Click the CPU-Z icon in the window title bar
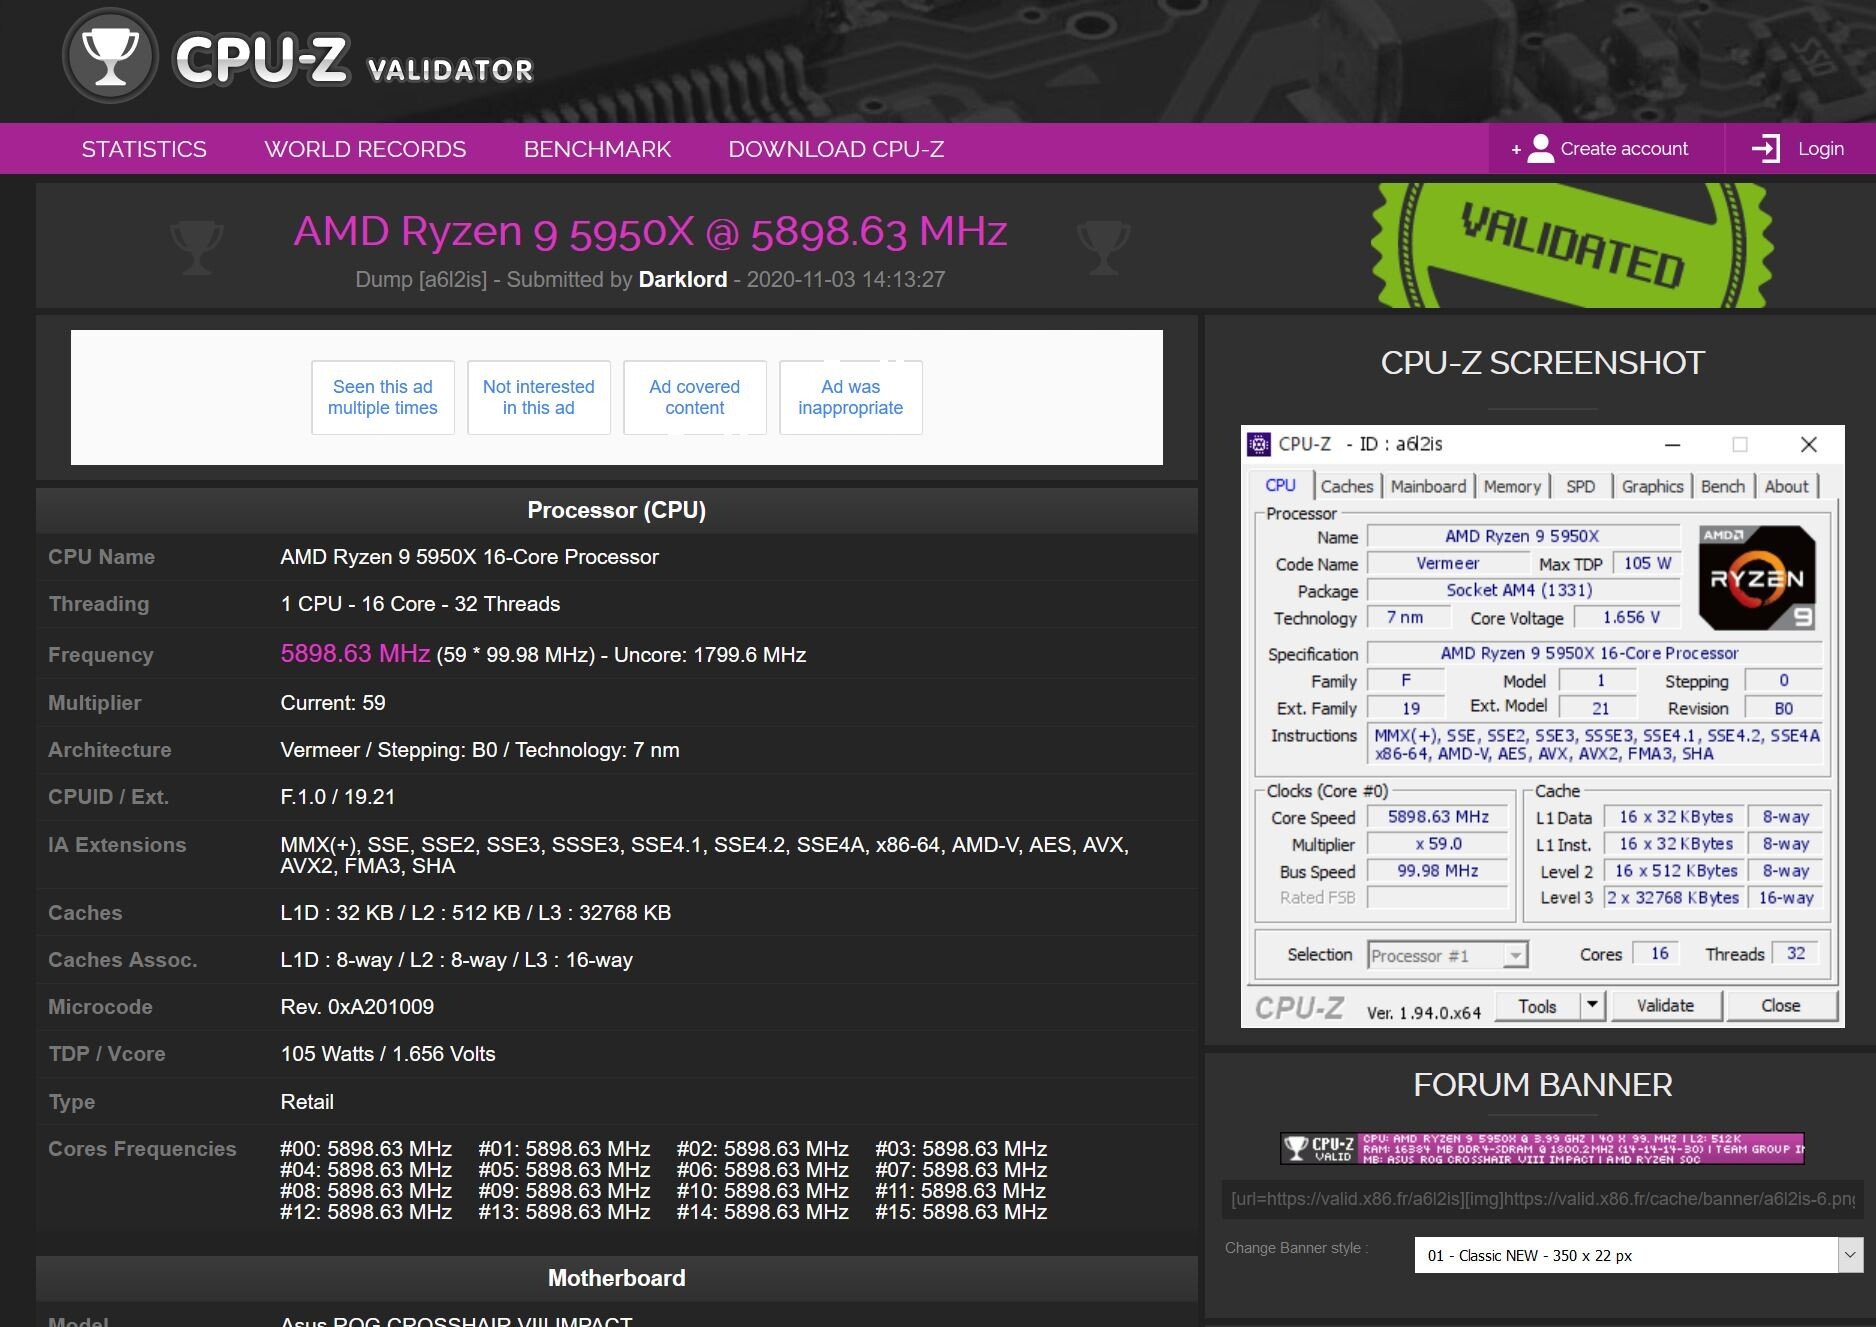Screen dimensions: 1876x1327 pyautogui.click(x=1258, y=444)
